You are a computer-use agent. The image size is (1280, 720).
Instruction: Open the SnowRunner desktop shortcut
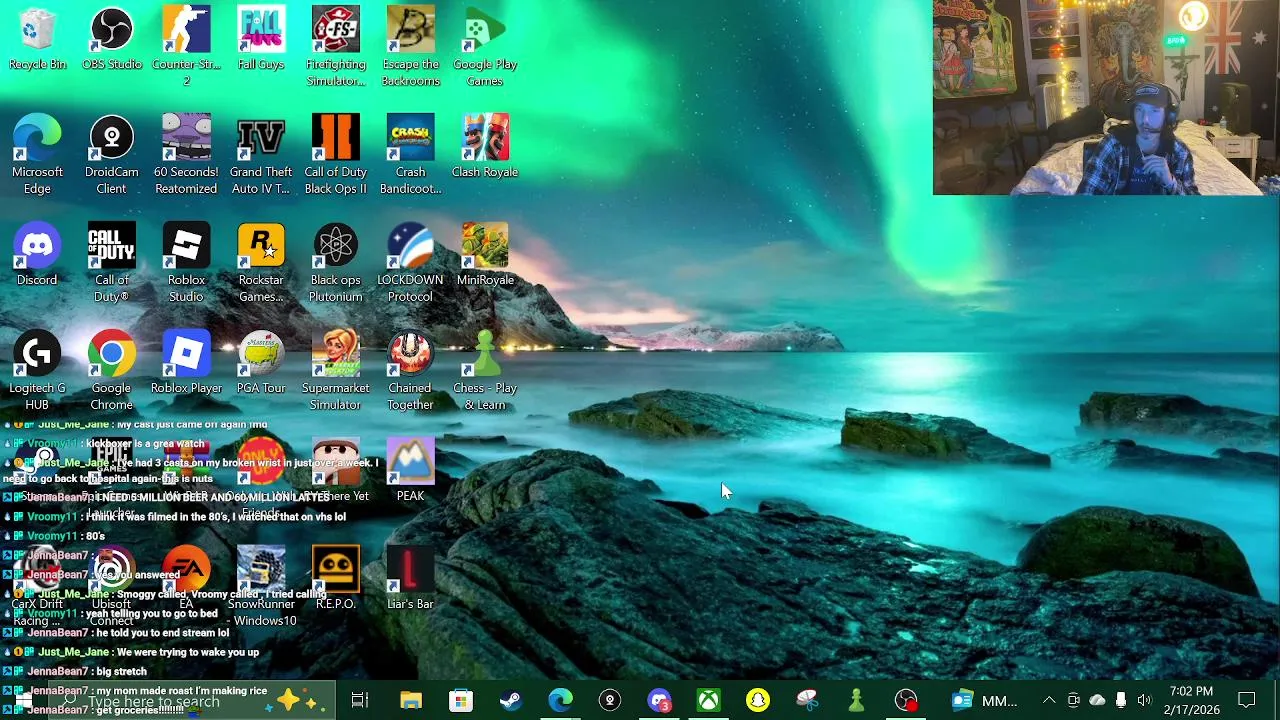pos(261,587)
